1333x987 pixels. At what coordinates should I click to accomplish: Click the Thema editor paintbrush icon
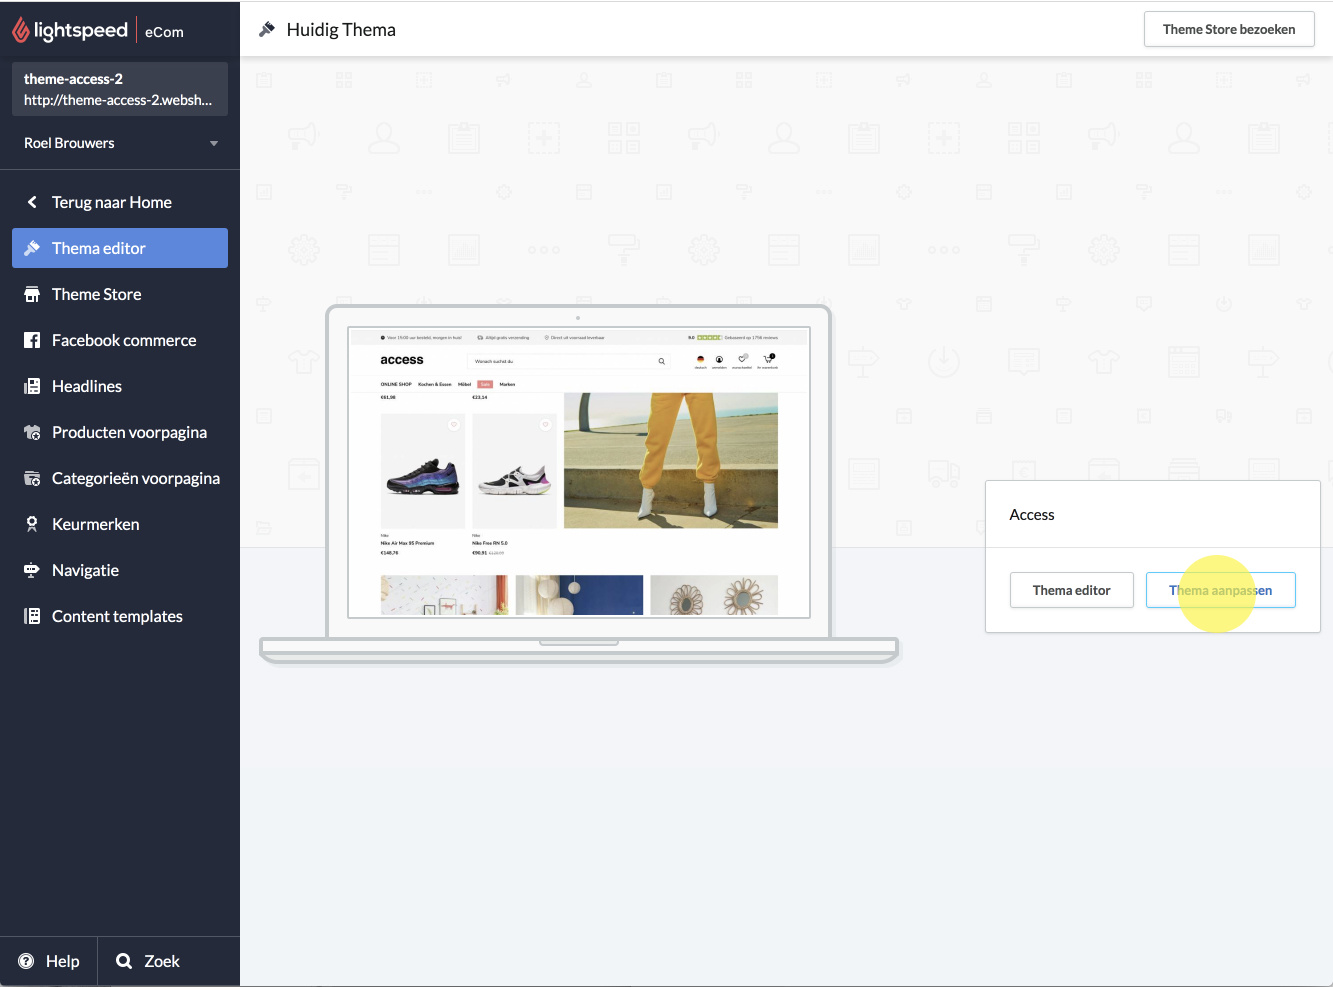coord(32,248)
